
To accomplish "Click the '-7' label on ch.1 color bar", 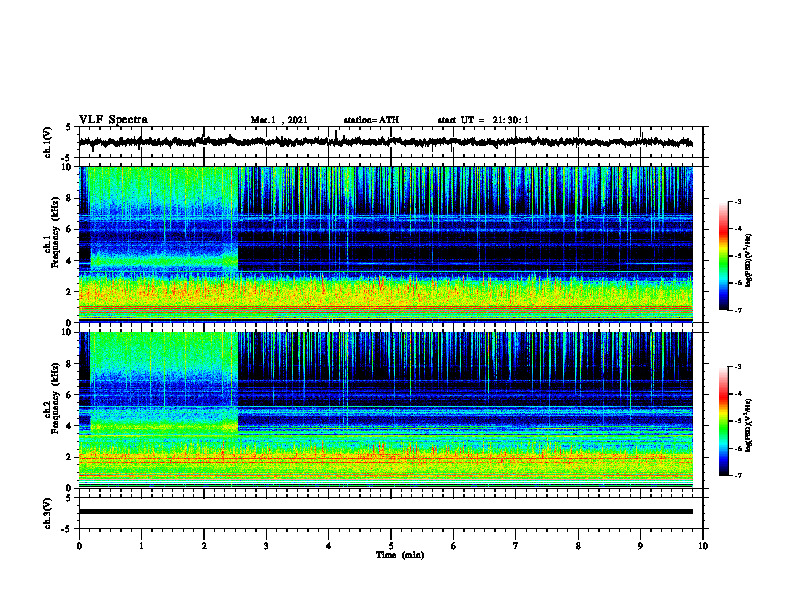I will pyautogui.click(x=738, y=310).
